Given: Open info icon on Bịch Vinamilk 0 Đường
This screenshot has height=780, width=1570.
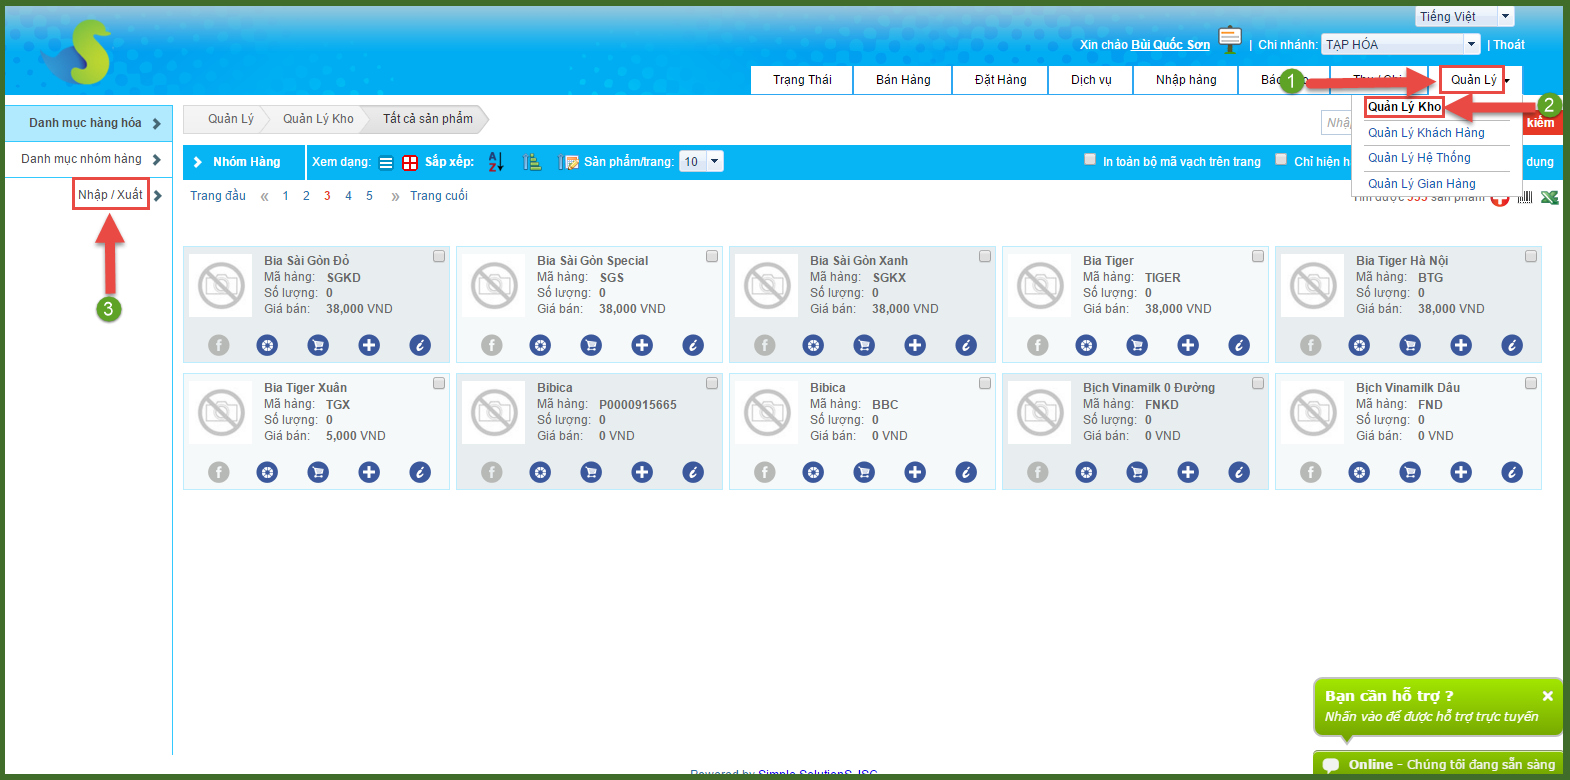Looking at the screenshot, I should [x=1239, y=472].
